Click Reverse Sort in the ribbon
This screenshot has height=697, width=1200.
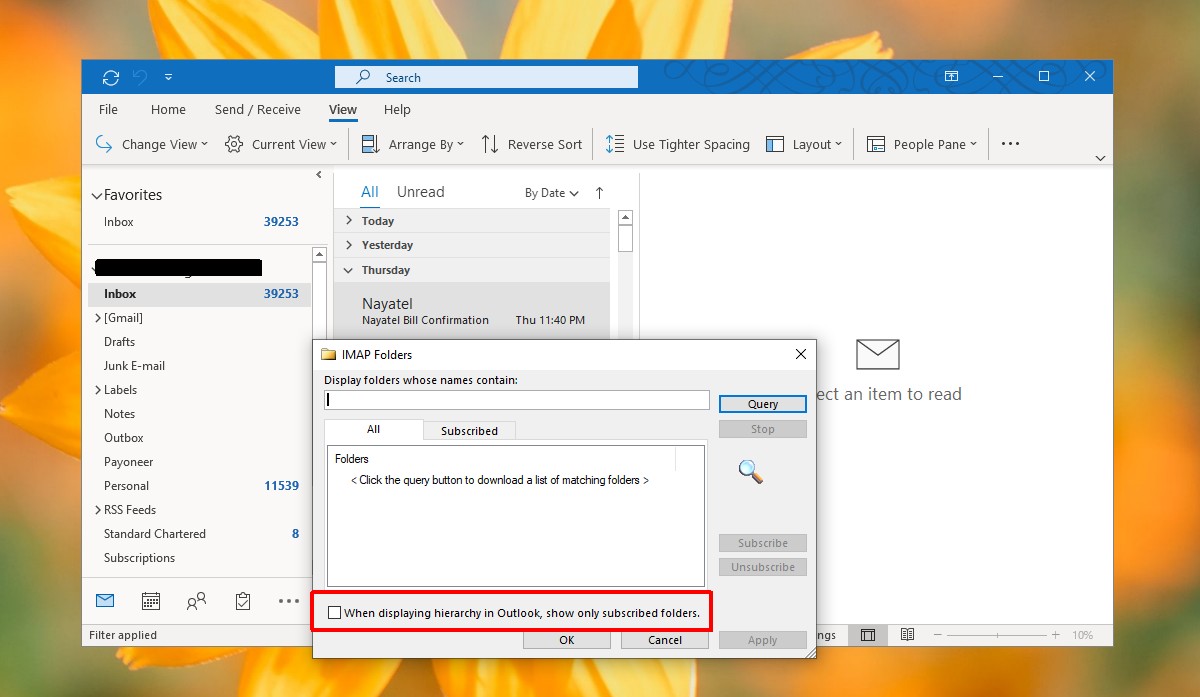click(x=531, y=144)
